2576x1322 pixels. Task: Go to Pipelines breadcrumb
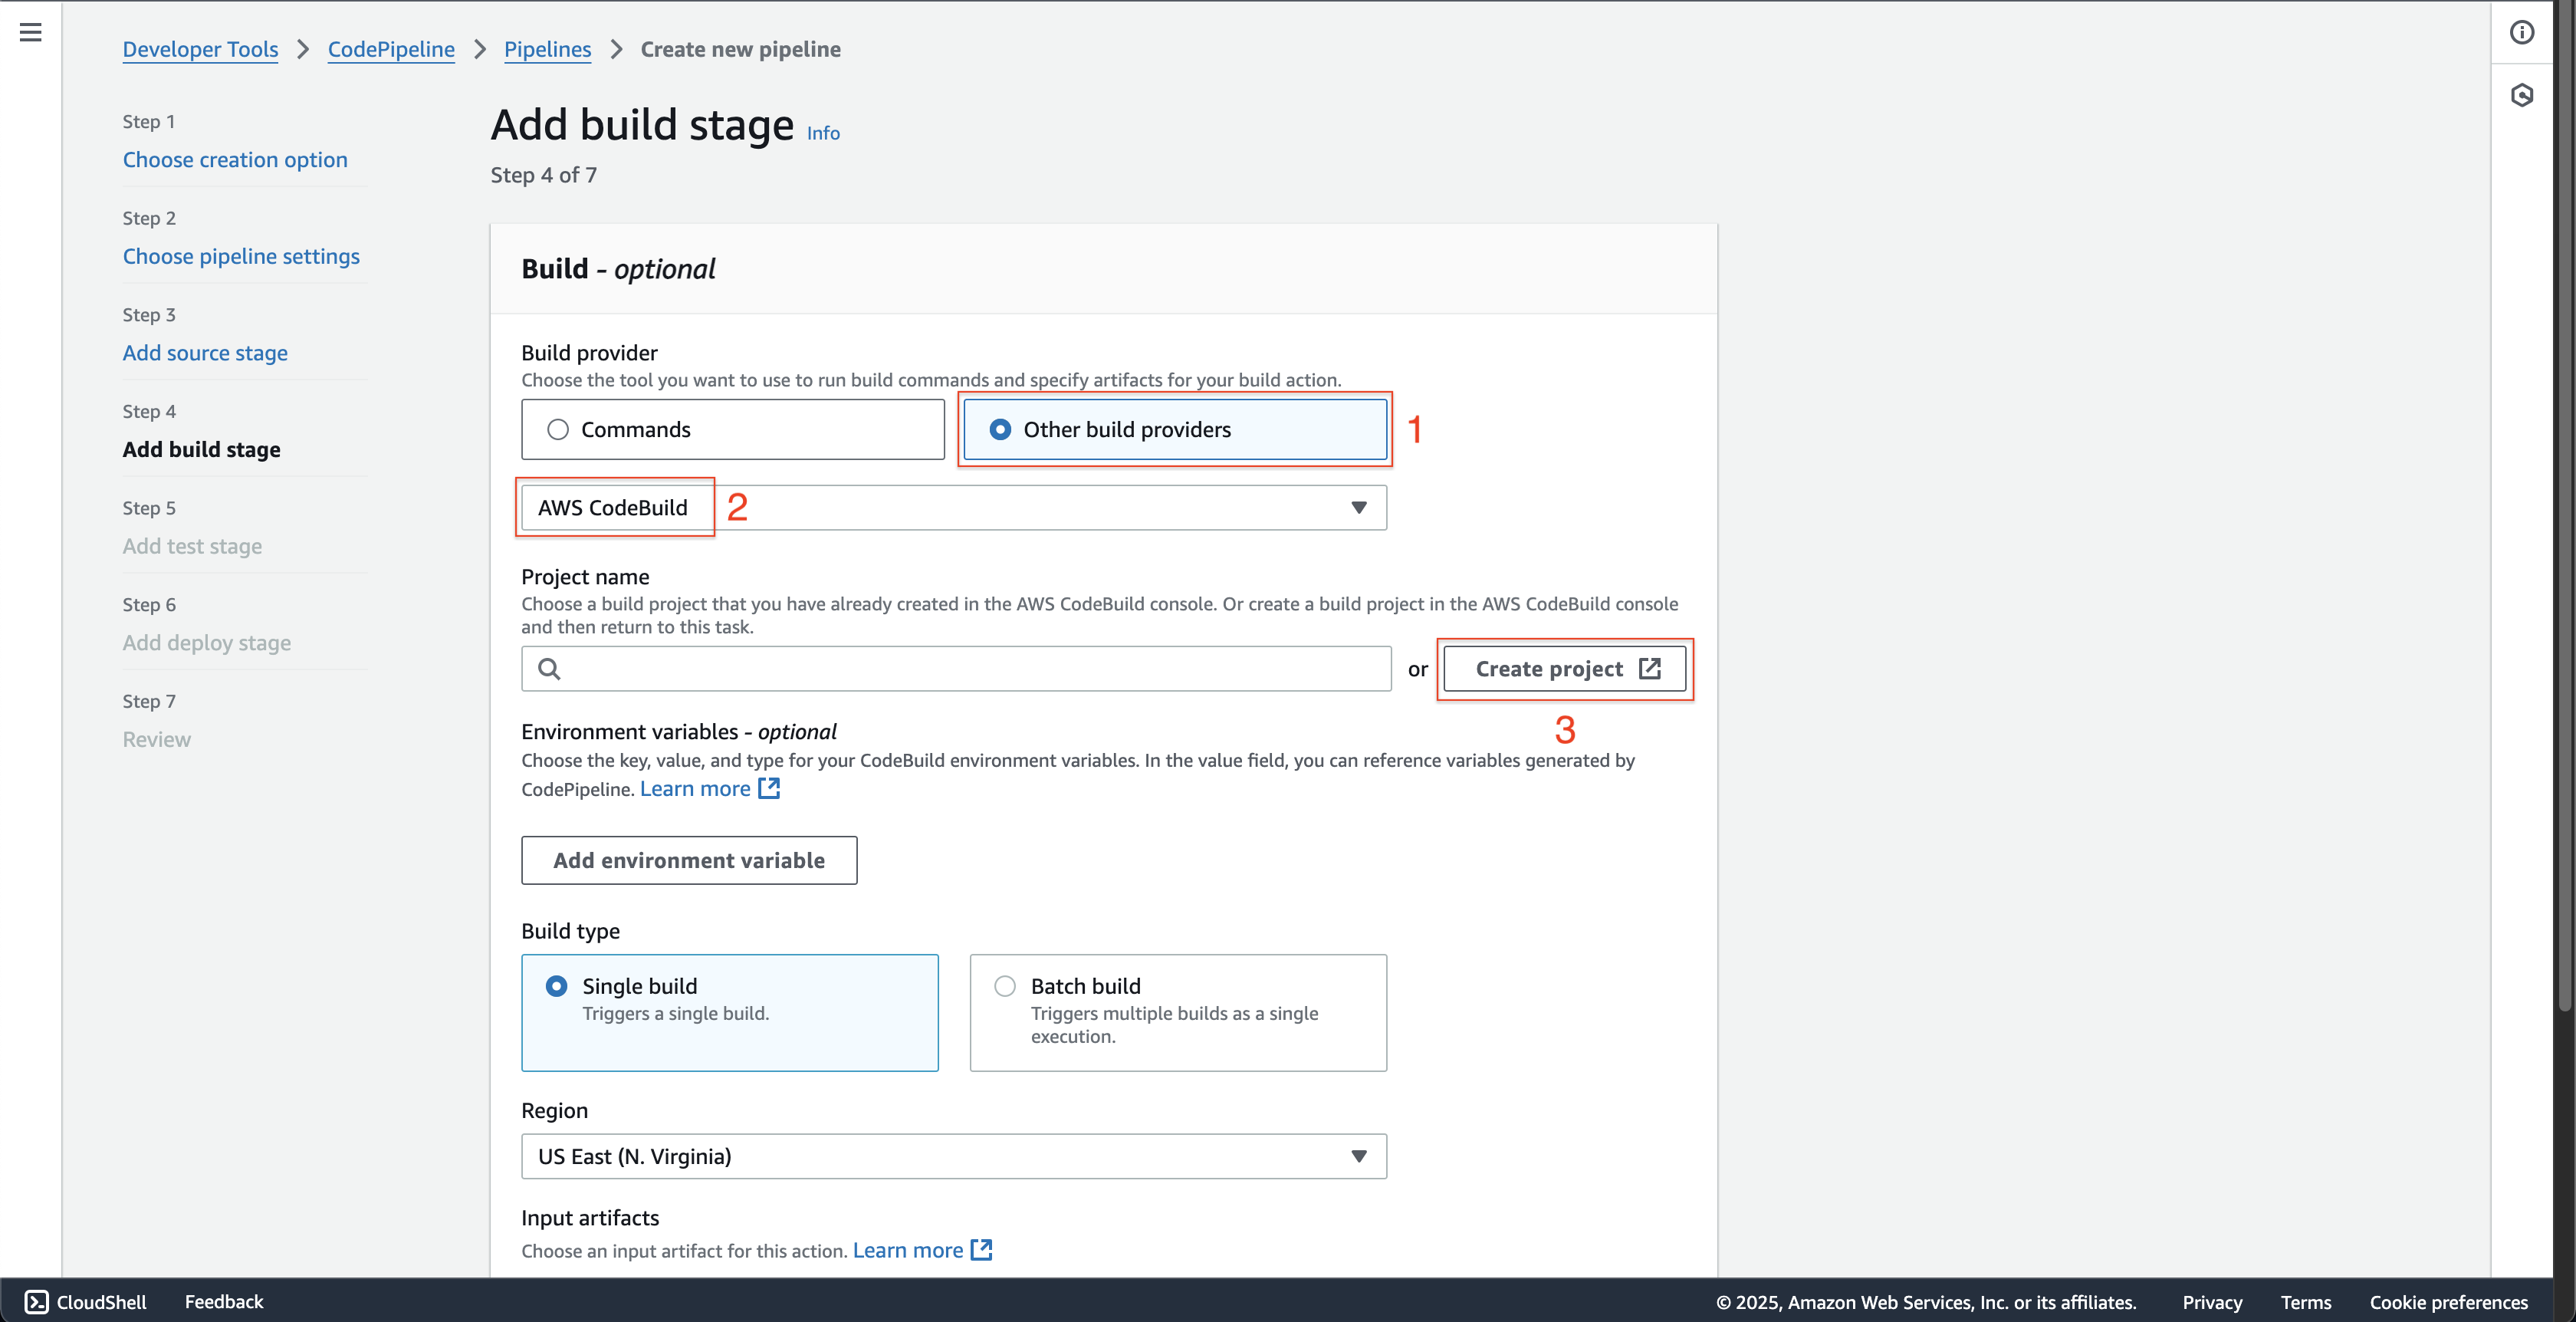pyautogui.click(x=547, y=49)
